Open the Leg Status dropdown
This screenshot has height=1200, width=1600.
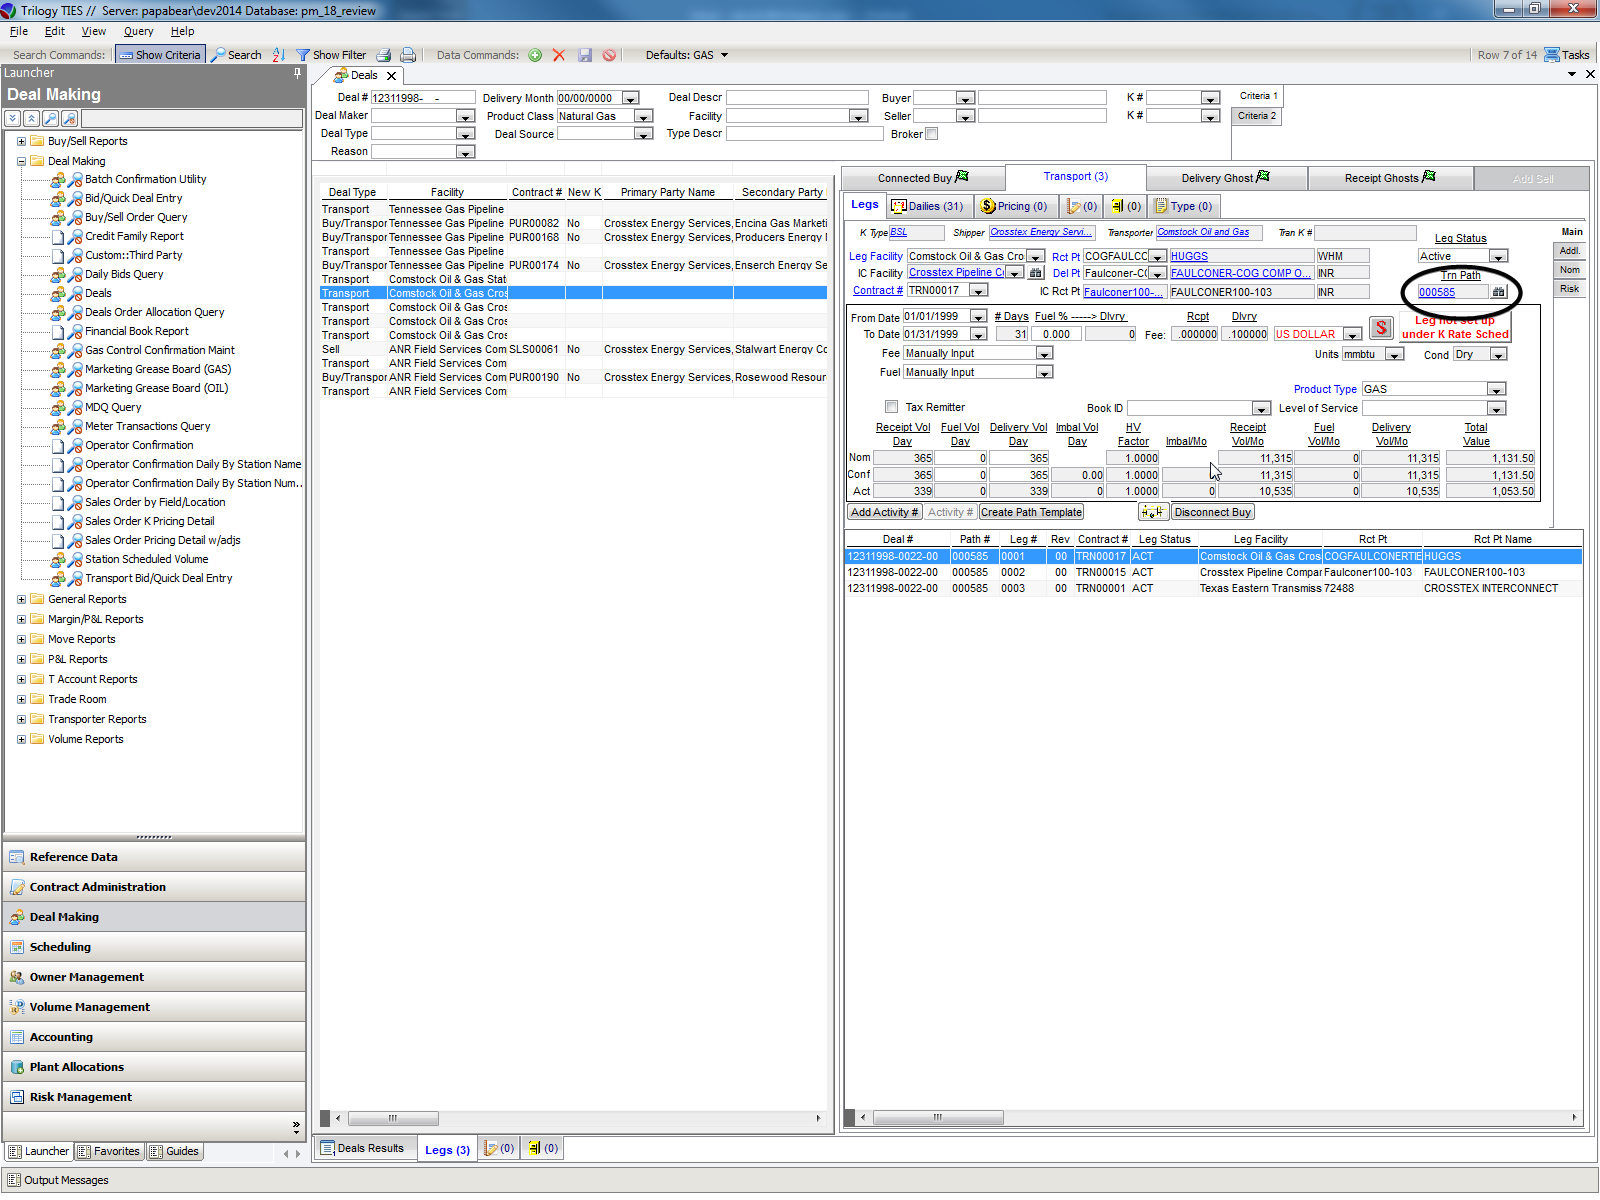(x=1498, y=257)
